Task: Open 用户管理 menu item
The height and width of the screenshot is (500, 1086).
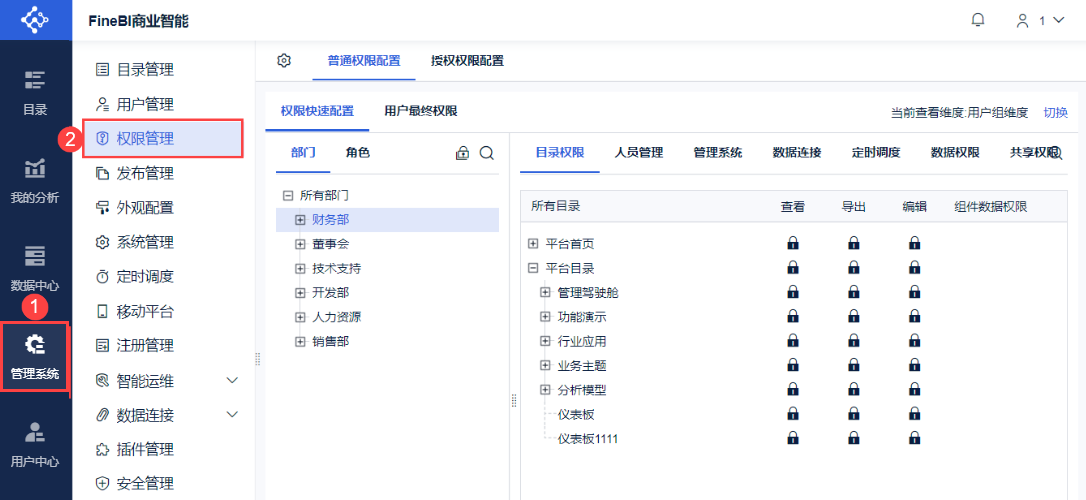Action: tap(144, 104)
